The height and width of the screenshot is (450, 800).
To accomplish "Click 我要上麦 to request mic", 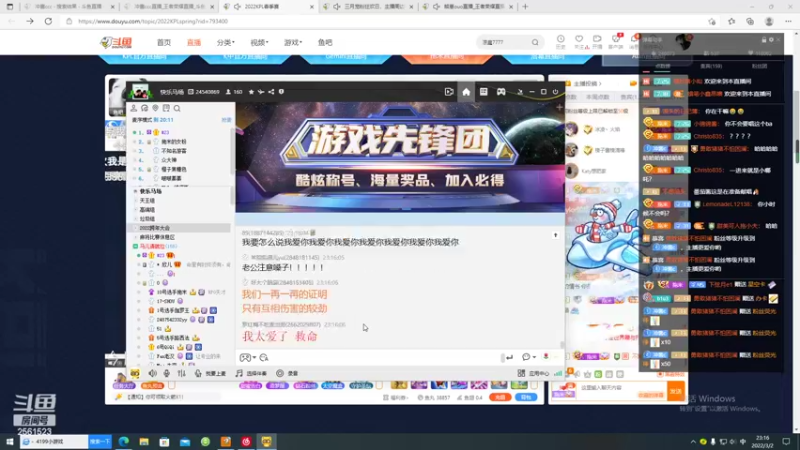I will tap(210, 373).
